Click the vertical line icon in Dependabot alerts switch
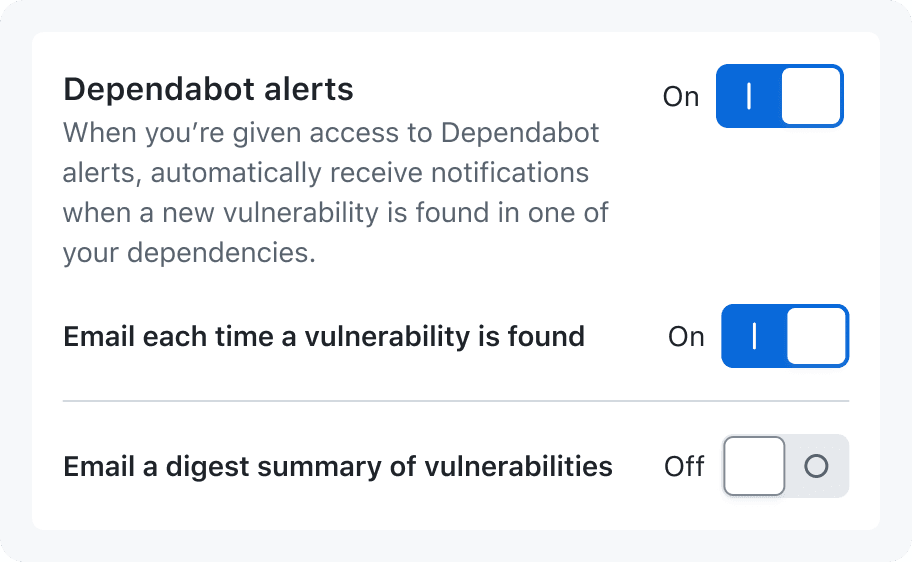912x562 pixels. pyautogui.click(x=749, y=96)
